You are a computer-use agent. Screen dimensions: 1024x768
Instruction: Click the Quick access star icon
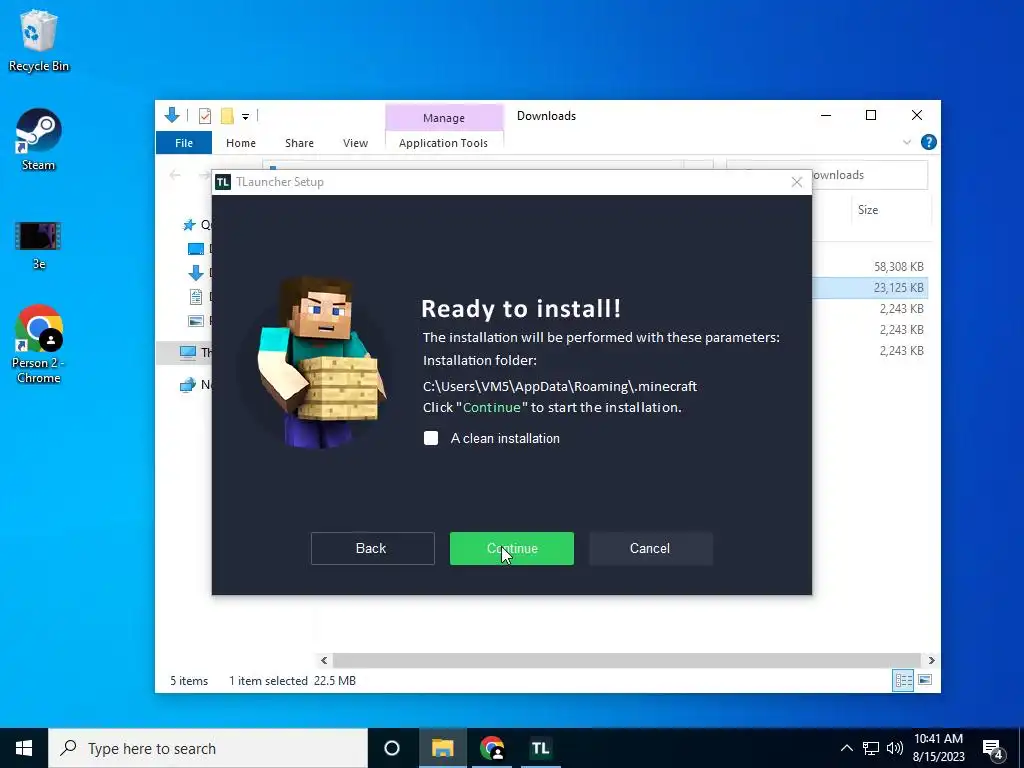(189, 225)
